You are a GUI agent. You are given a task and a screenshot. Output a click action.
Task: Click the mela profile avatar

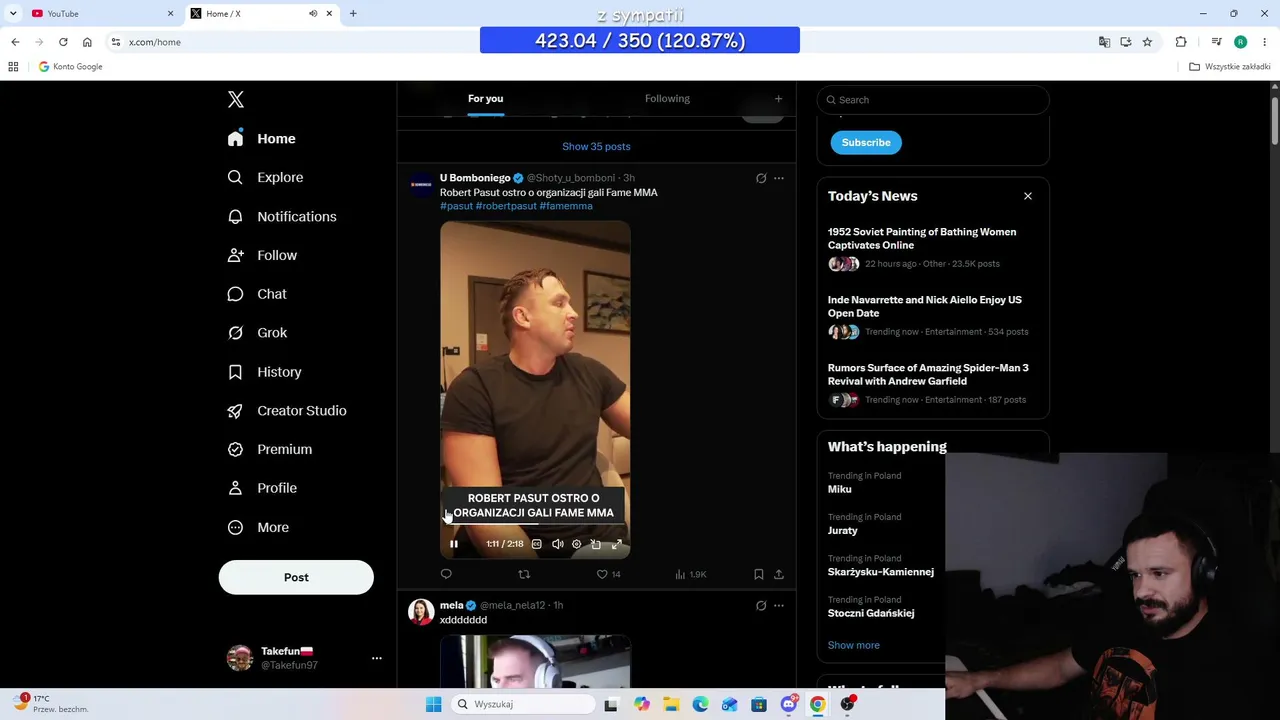[421, 612]
